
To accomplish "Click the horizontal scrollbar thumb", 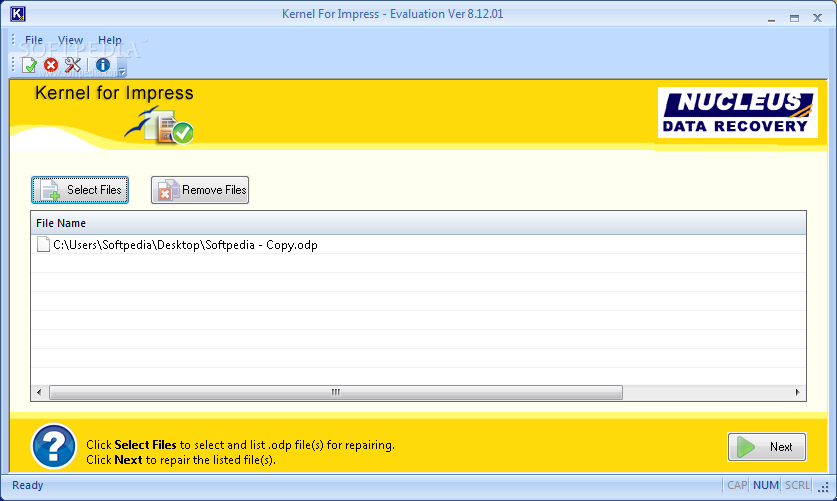I will [x=336, y=392].
